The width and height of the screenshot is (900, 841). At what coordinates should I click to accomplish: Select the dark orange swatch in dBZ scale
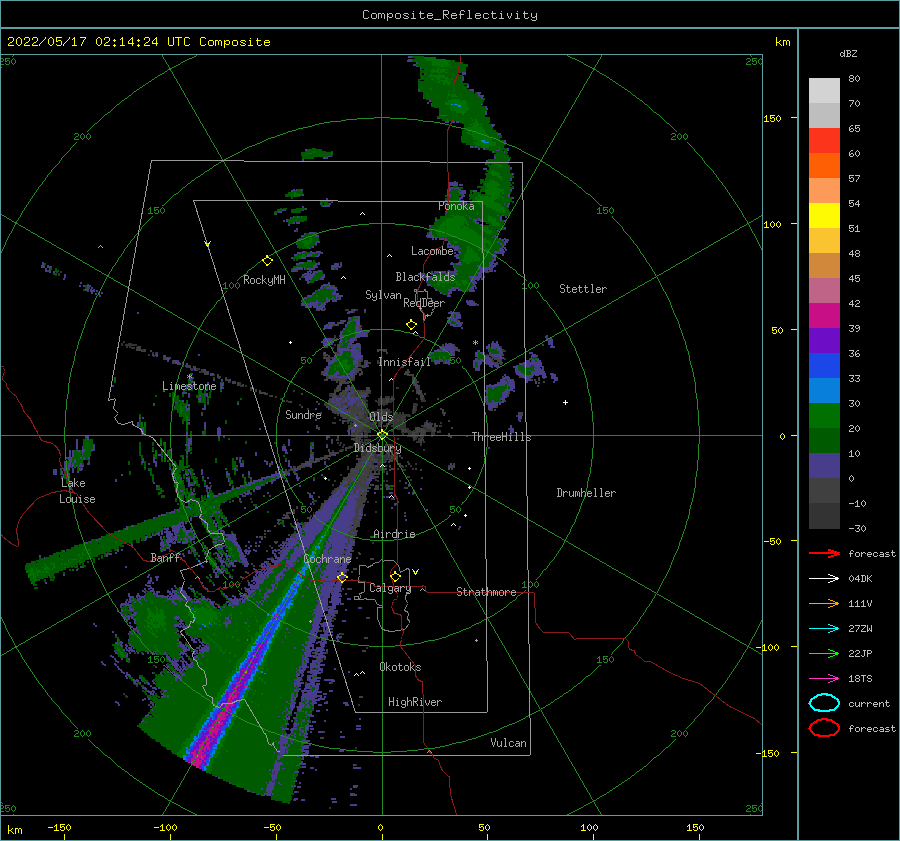tap(824, 166)
